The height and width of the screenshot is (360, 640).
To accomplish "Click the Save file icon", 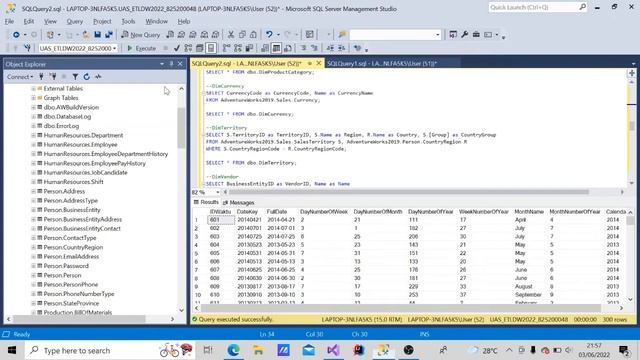I will click(98, 35).
